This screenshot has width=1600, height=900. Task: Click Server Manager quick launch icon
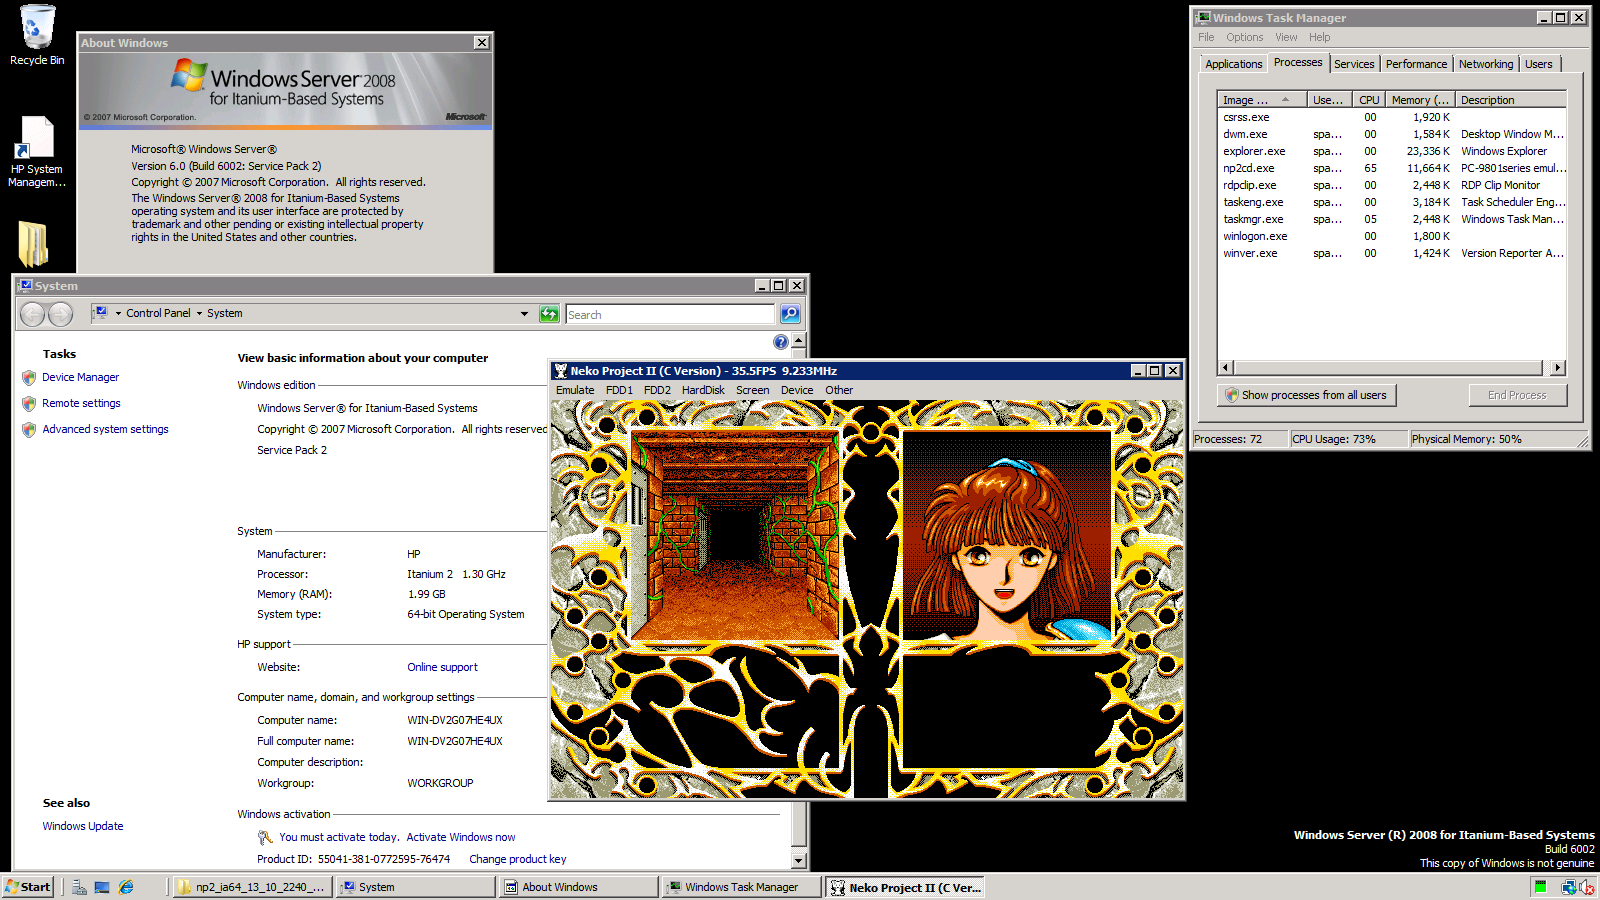(79, 887)
